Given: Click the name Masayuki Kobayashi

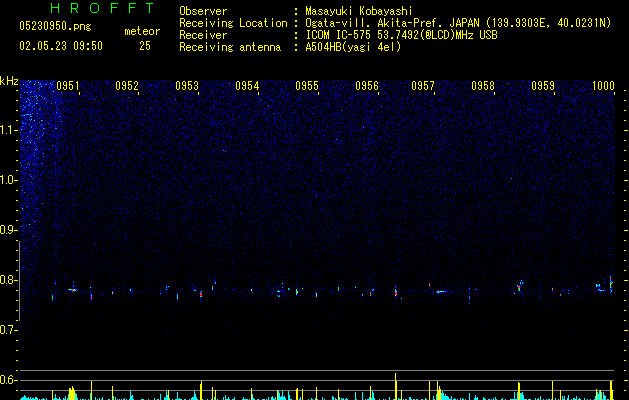Looking at the screenshot, I should (359, 11).
